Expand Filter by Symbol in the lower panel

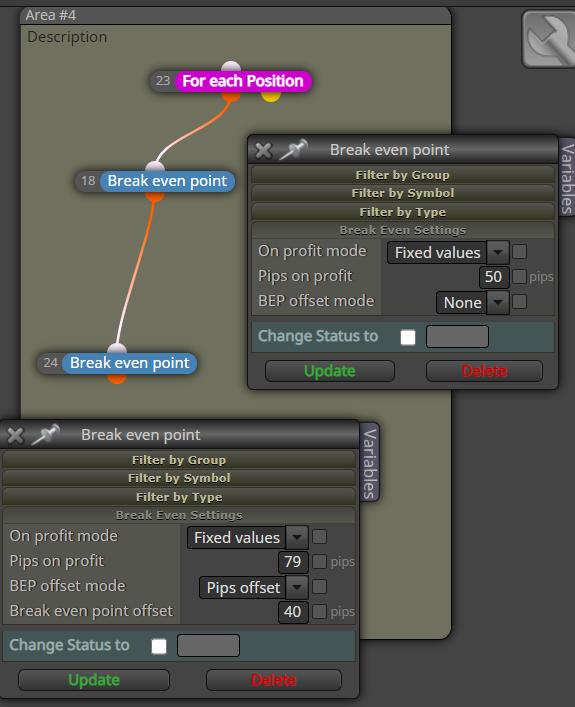[179, 478]
